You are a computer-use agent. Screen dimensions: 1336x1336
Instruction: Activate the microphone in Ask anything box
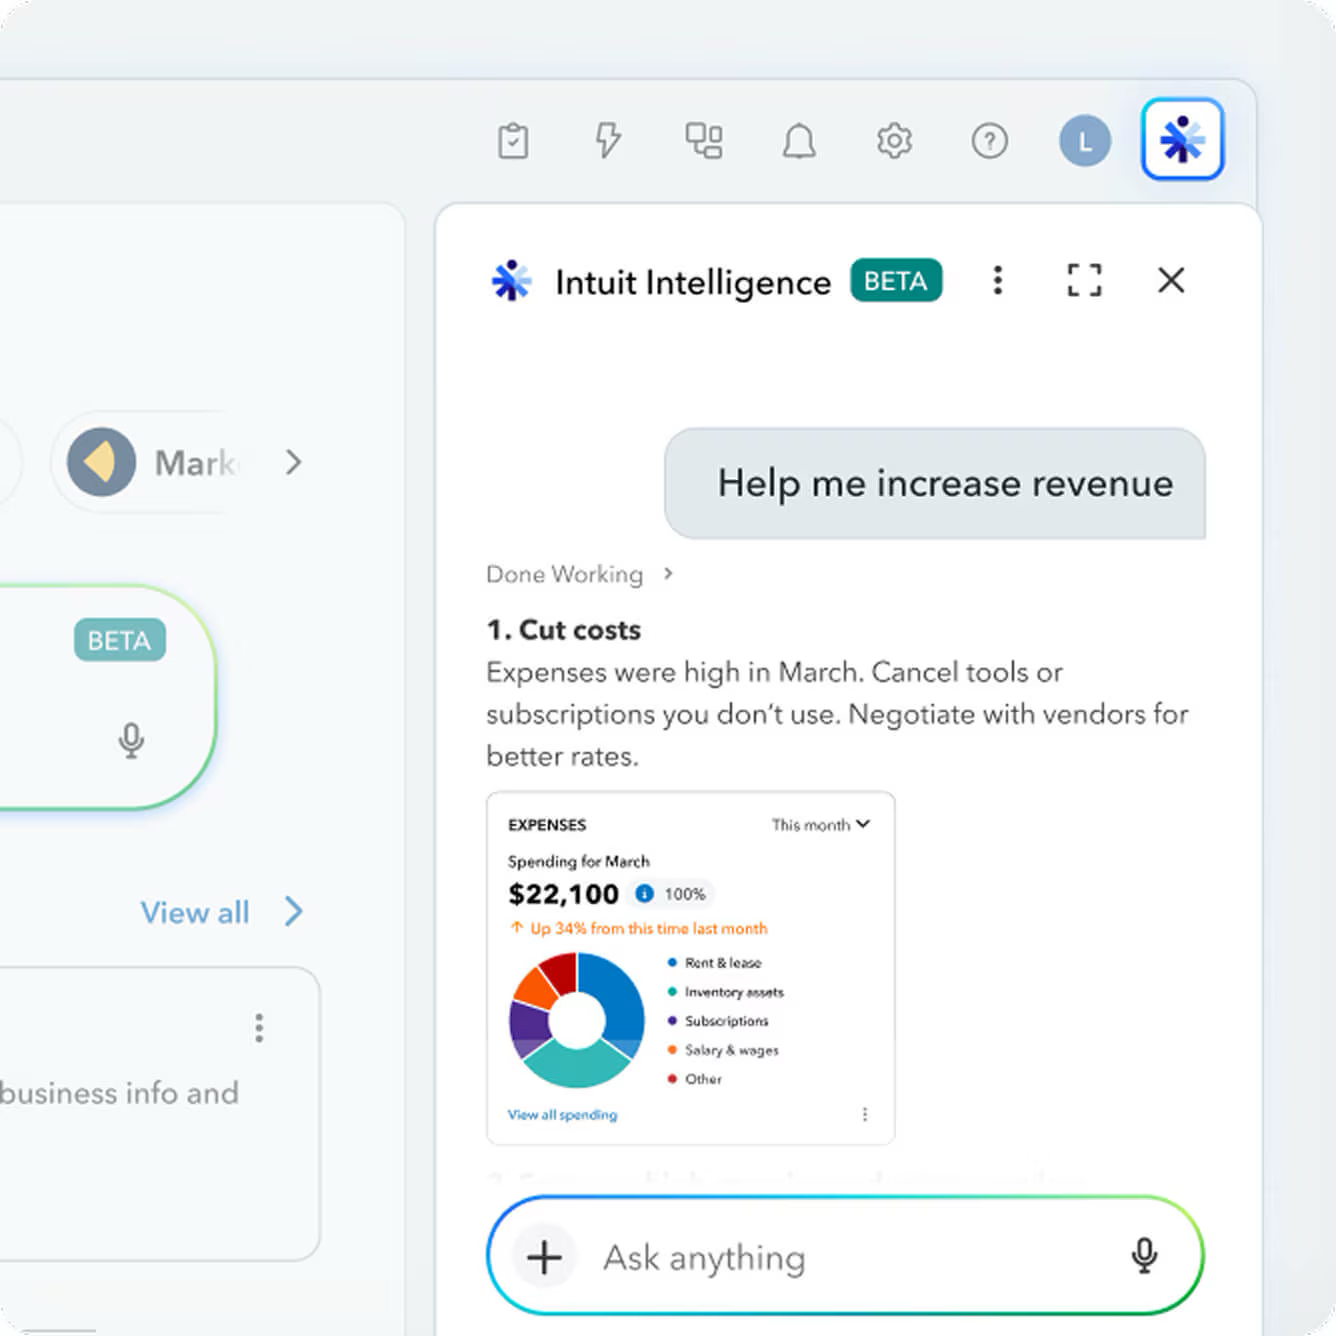click(x=1144, y=1255)
